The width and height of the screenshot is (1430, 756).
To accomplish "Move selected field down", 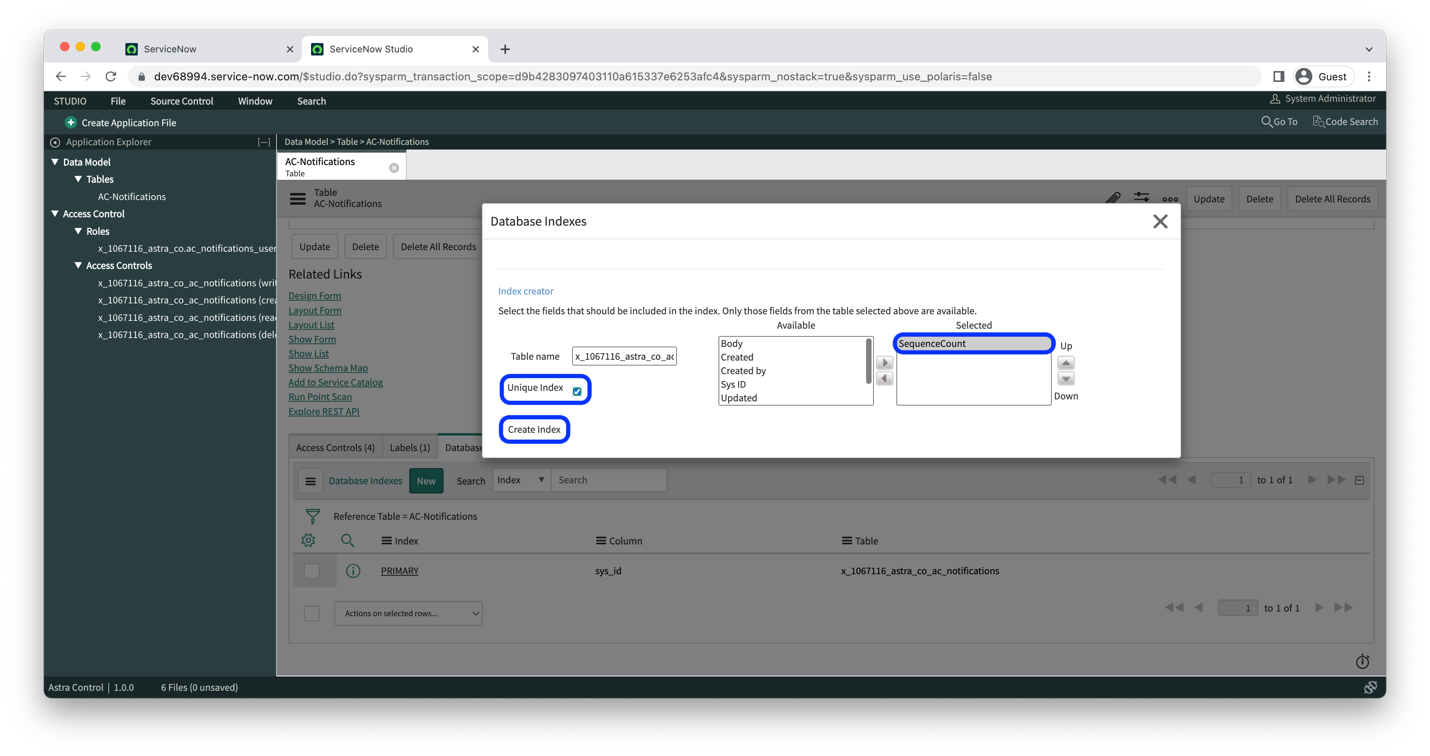I will point(1066,379).
